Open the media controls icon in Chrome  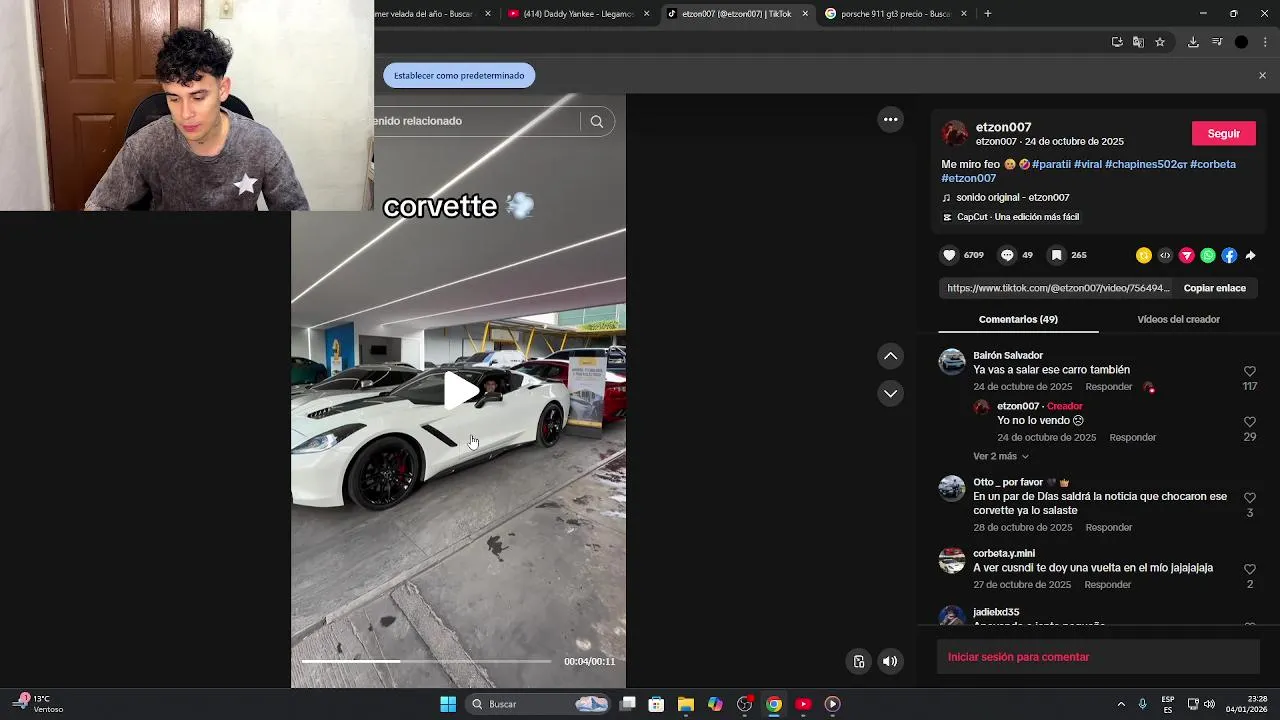click(1217, 42)
